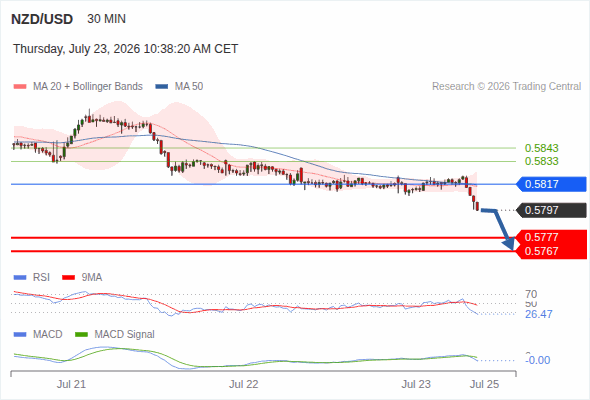This screenshot has height=400, width=590.
Task: Click the MA 20 + Bollinger Bands pink swatch
Action: click(x=20, y=87)
